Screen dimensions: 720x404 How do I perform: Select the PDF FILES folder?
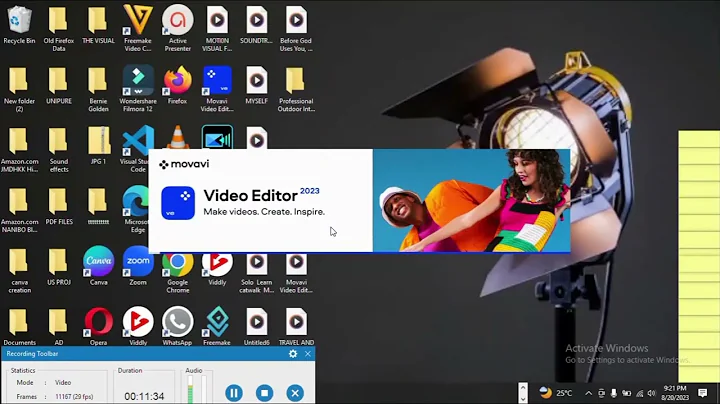coord(58,207)
